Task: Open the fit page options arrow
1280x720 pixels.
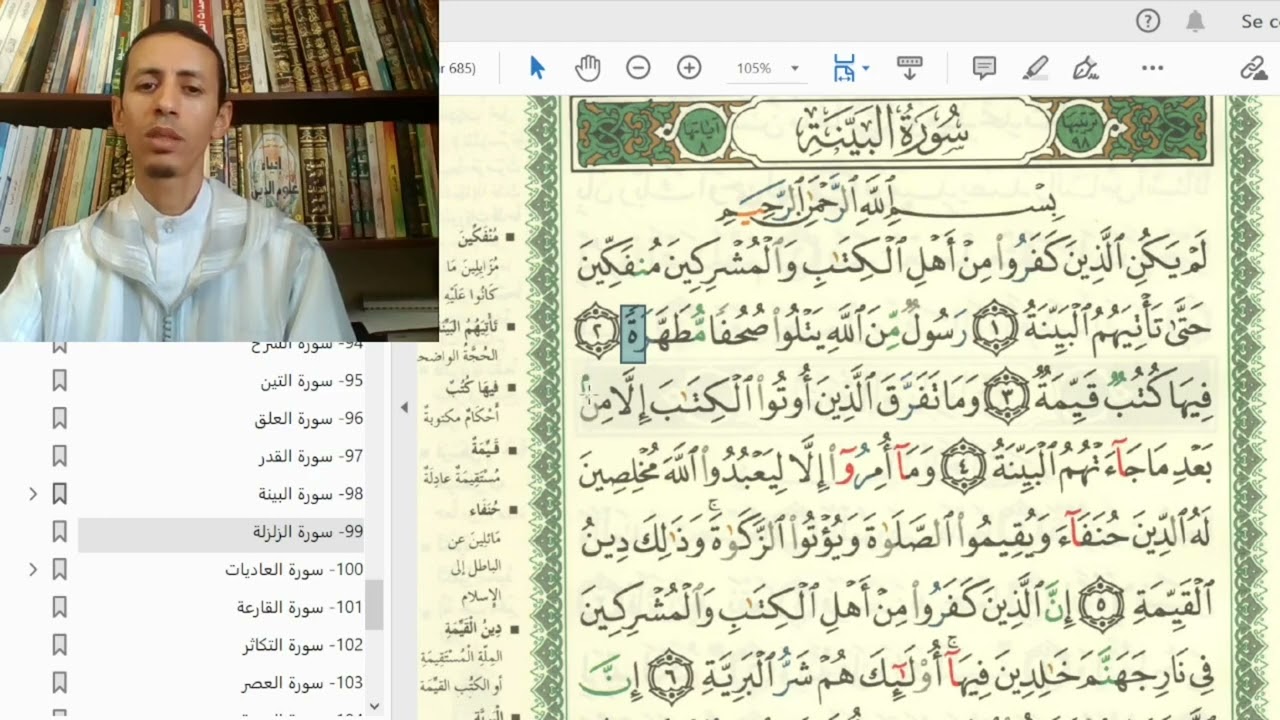Action: [x=866, y=68]
